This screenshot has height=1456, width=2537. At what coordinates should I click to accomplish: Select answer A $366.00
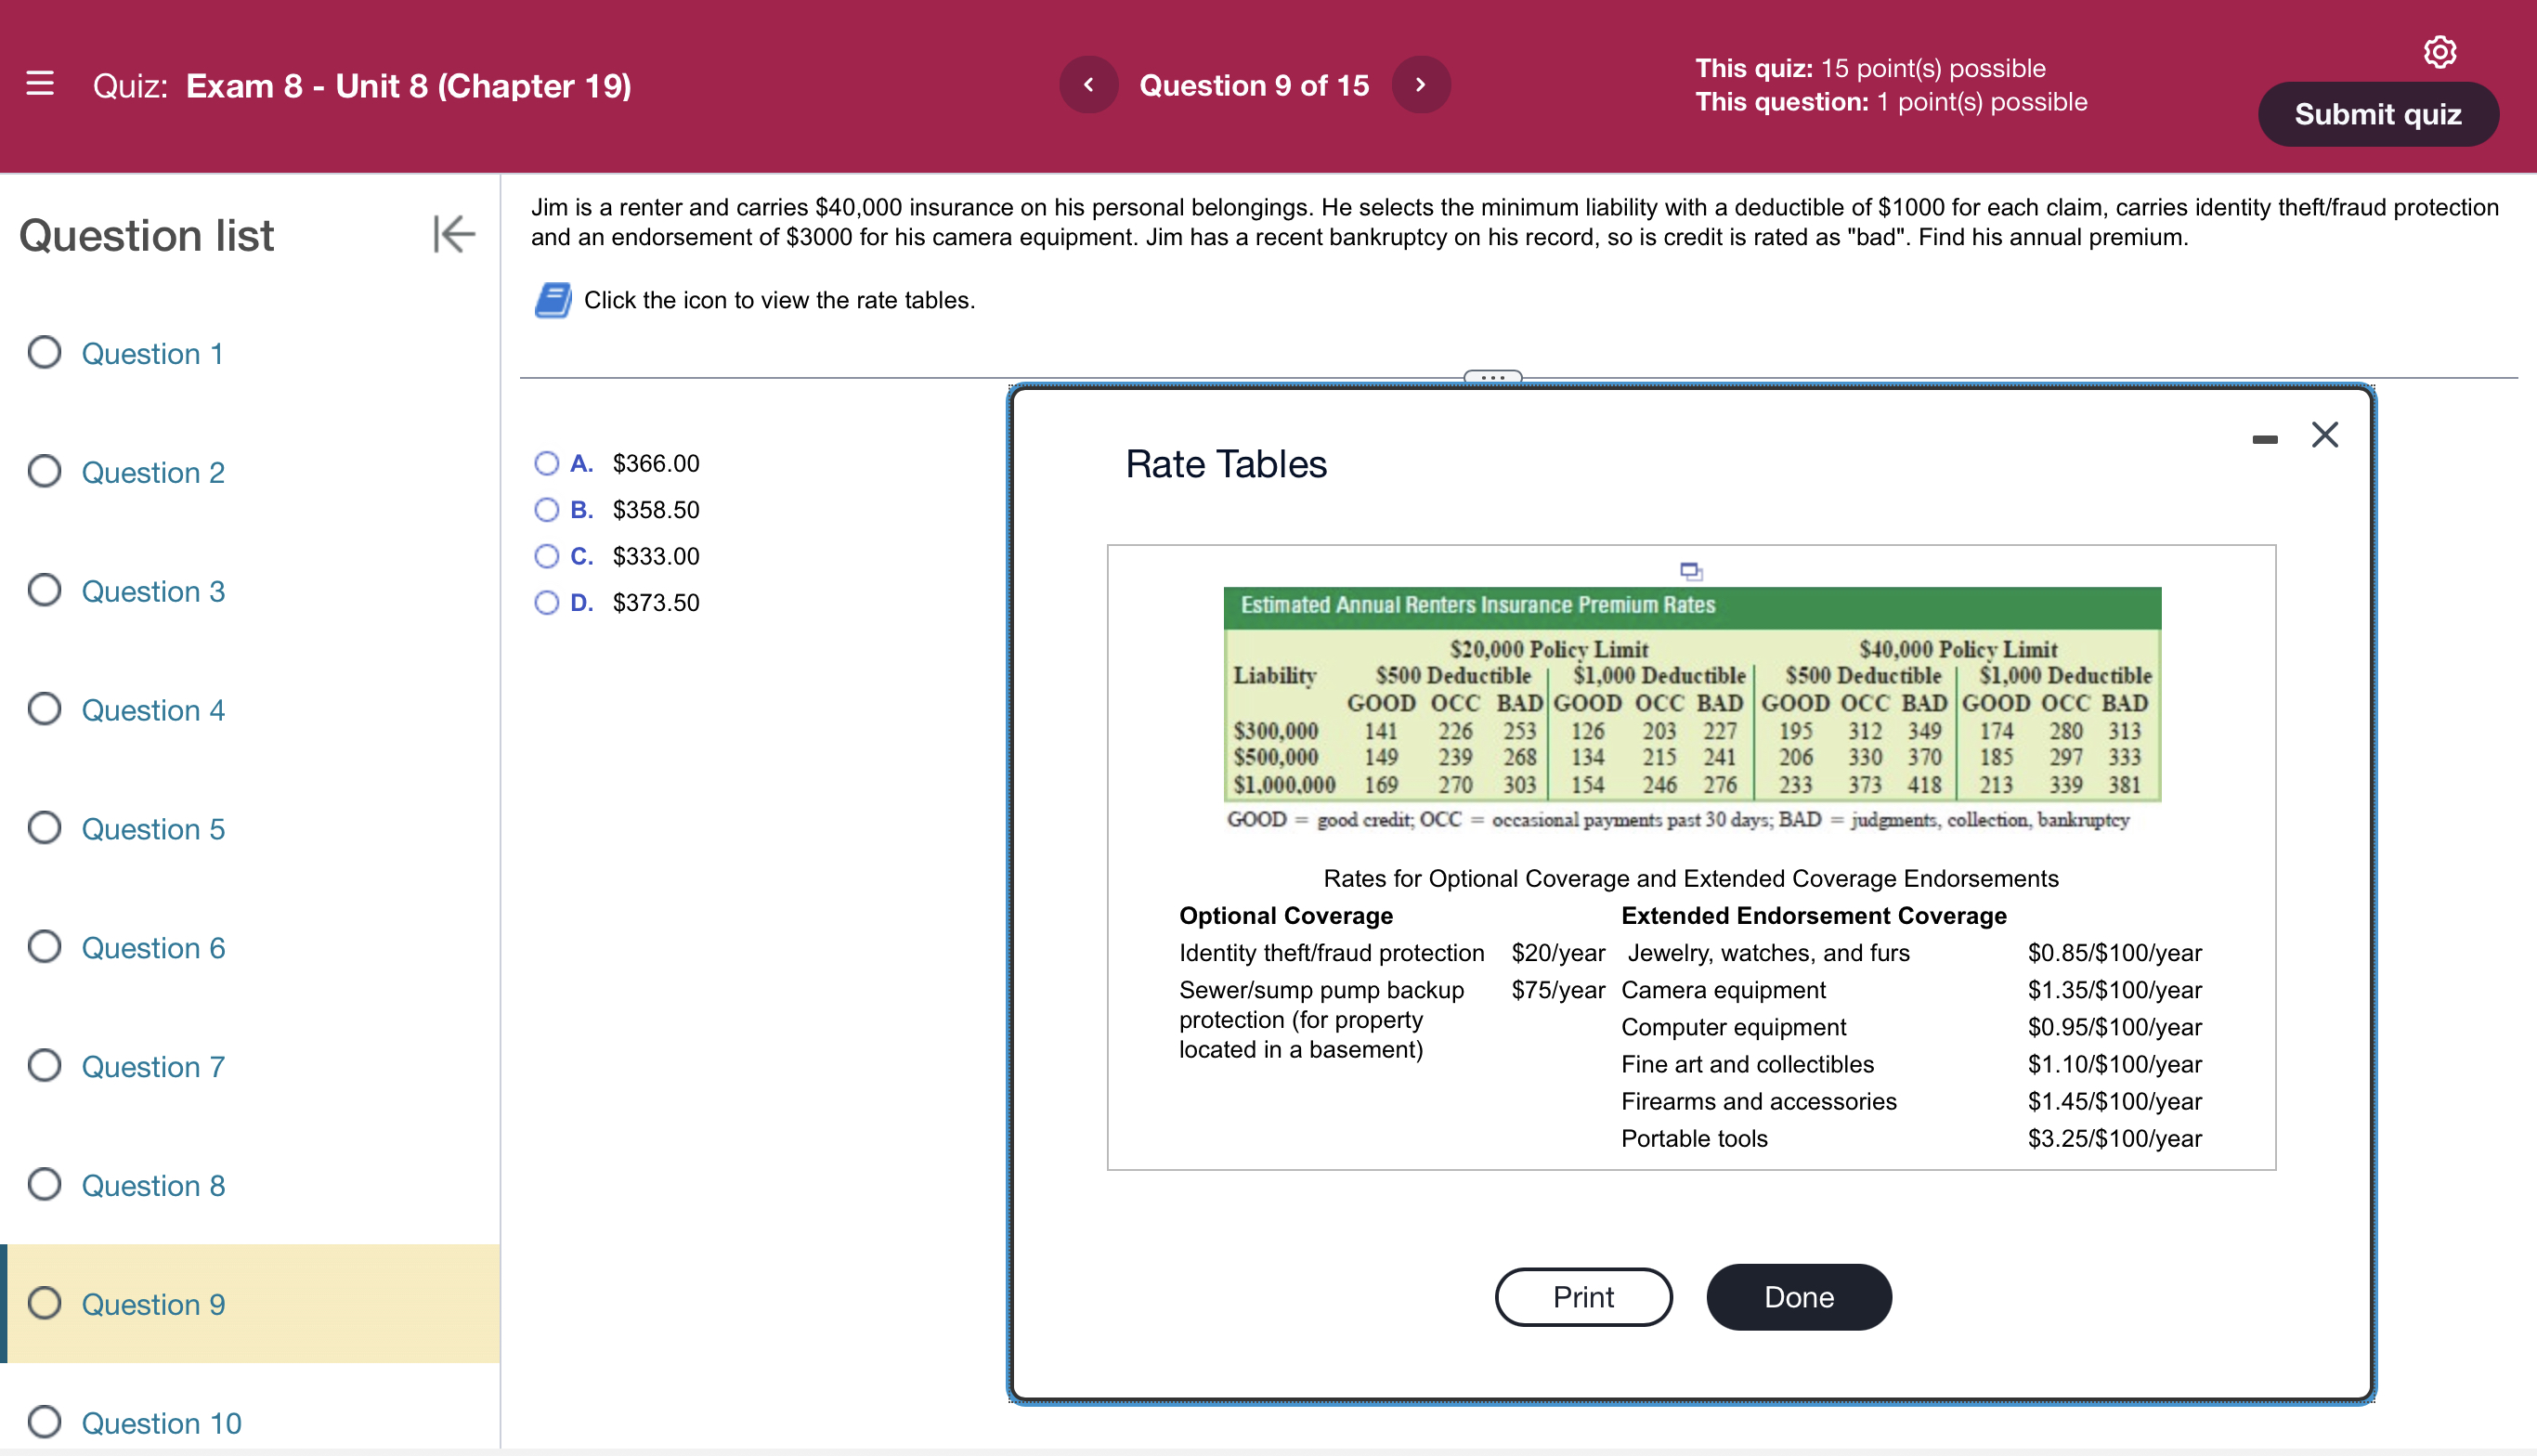546,463
